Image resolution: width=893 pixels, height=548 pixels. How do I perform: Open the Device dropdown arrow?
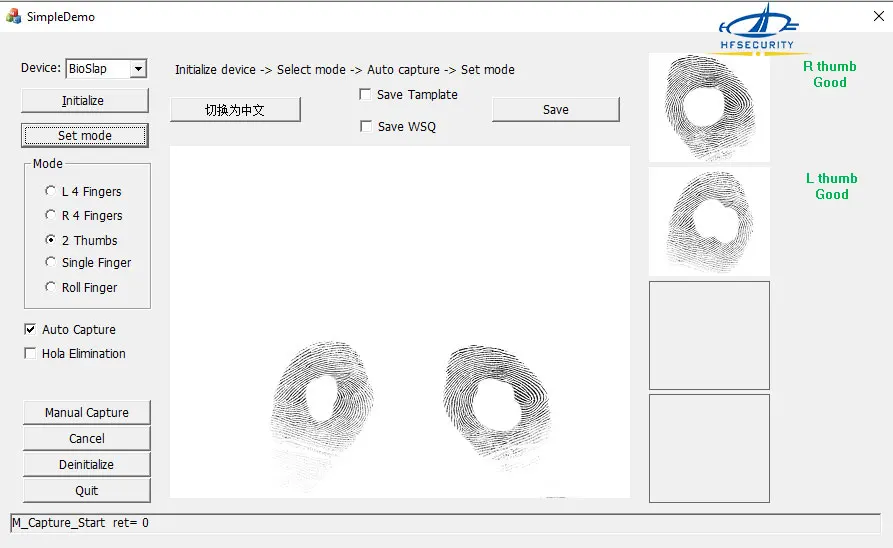(x=138, y=69)
